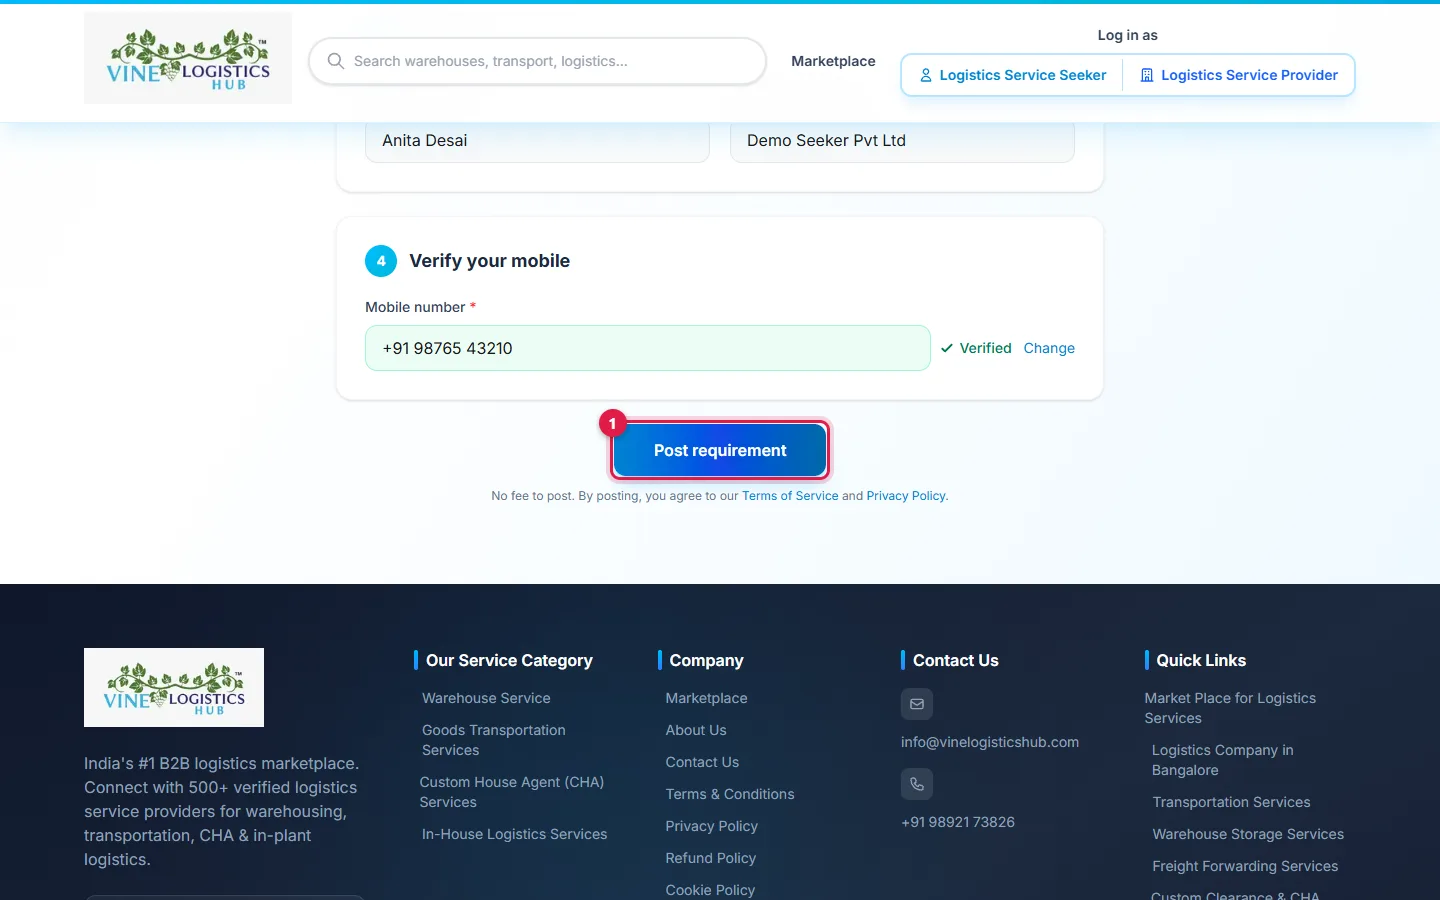Click the email envelope icon in Contact Us
The image size is (1440, 900).
point(917,704)
